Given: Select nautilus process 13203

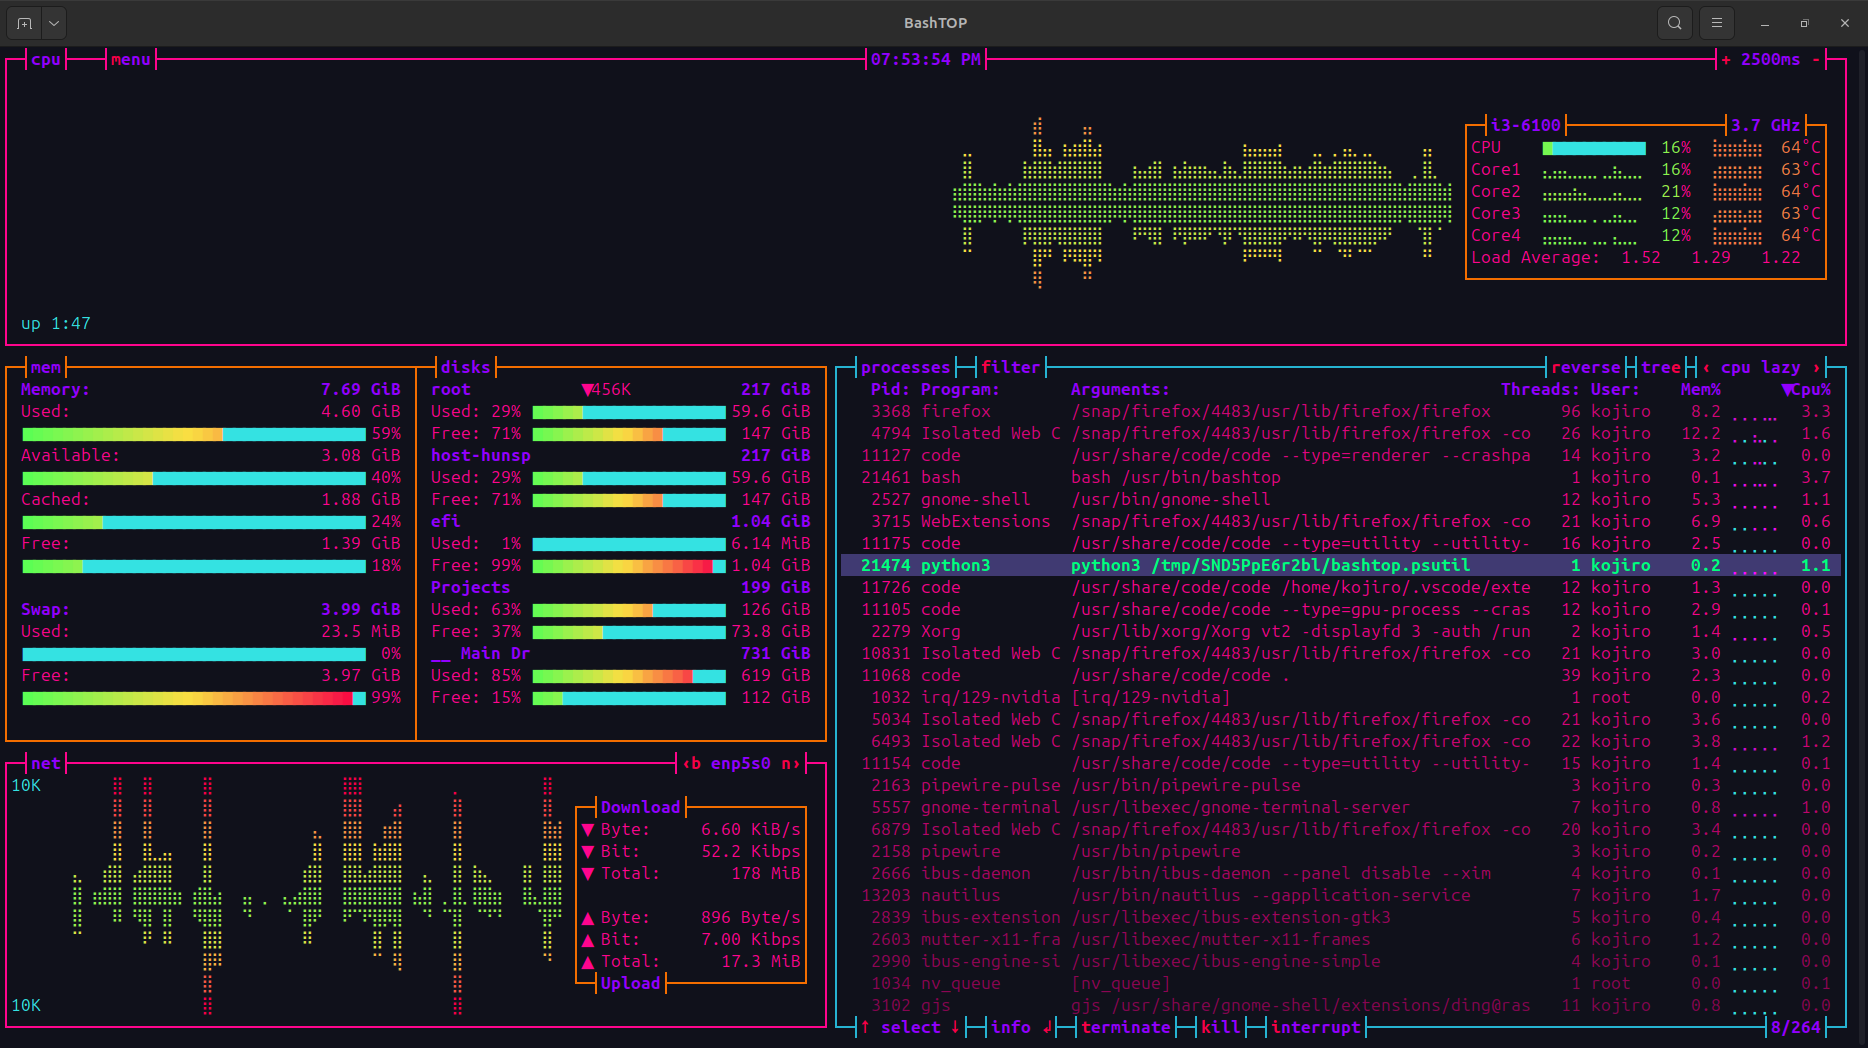Looking at the screenshot, I should point(1341,896).
